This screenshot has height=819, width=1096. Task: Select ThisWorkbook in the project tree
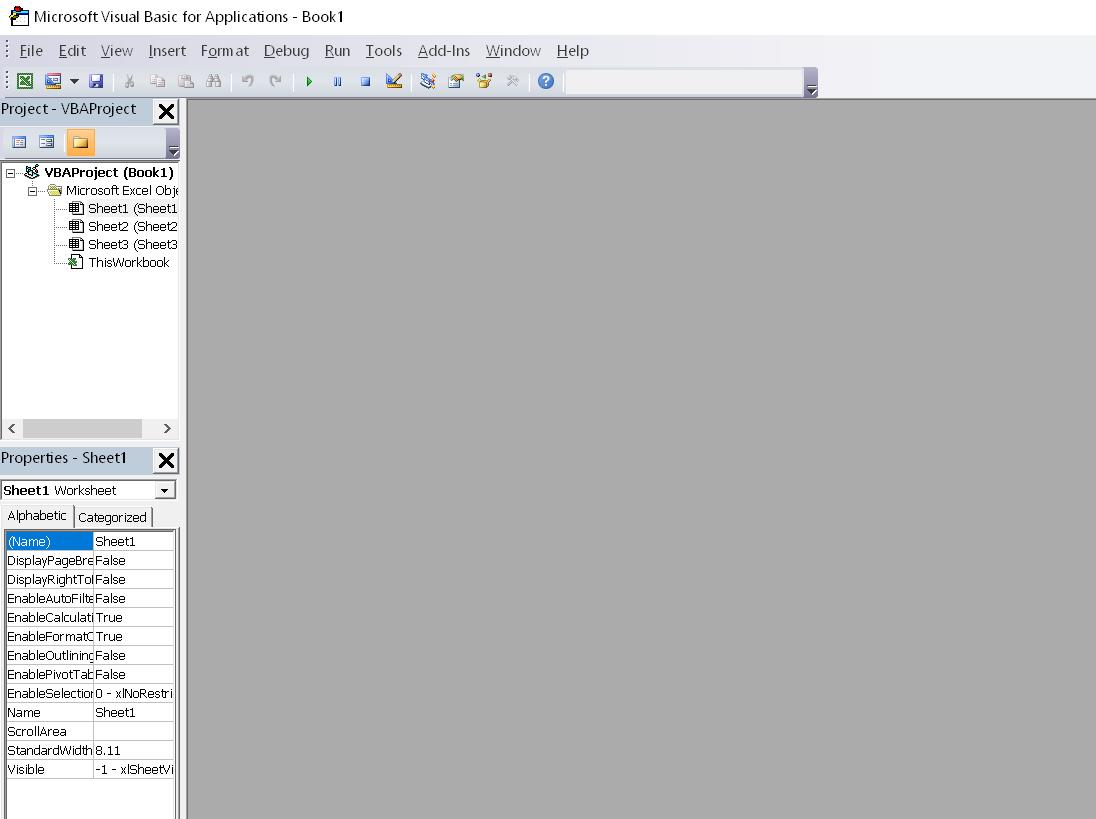(129, 262)
